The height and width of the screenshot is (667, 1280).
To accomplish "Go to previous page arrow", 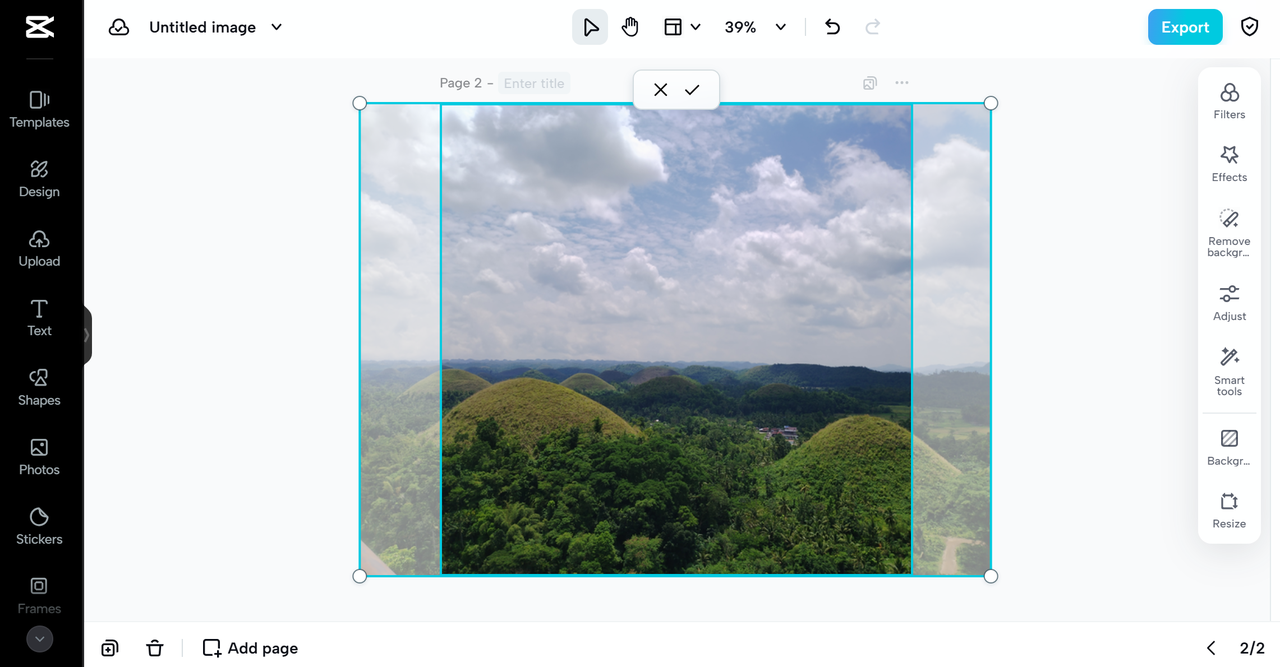I will pos(1211,648).
